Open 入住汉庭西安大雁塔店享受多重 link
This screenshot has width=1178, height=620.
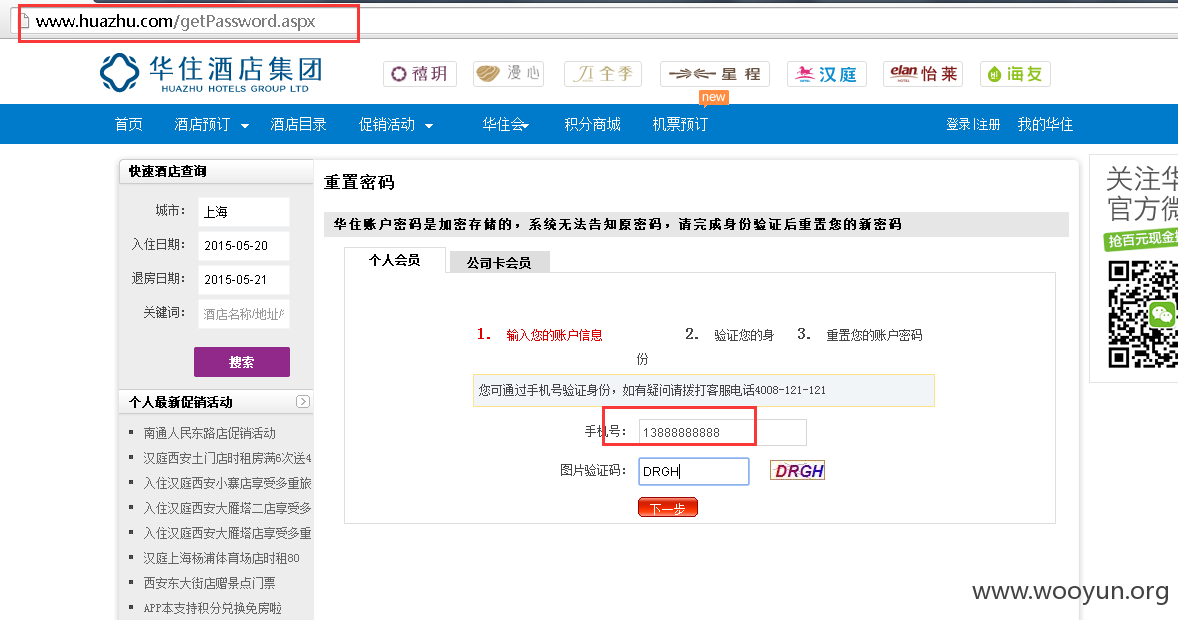pyautogui.click(x=228, y=533)
